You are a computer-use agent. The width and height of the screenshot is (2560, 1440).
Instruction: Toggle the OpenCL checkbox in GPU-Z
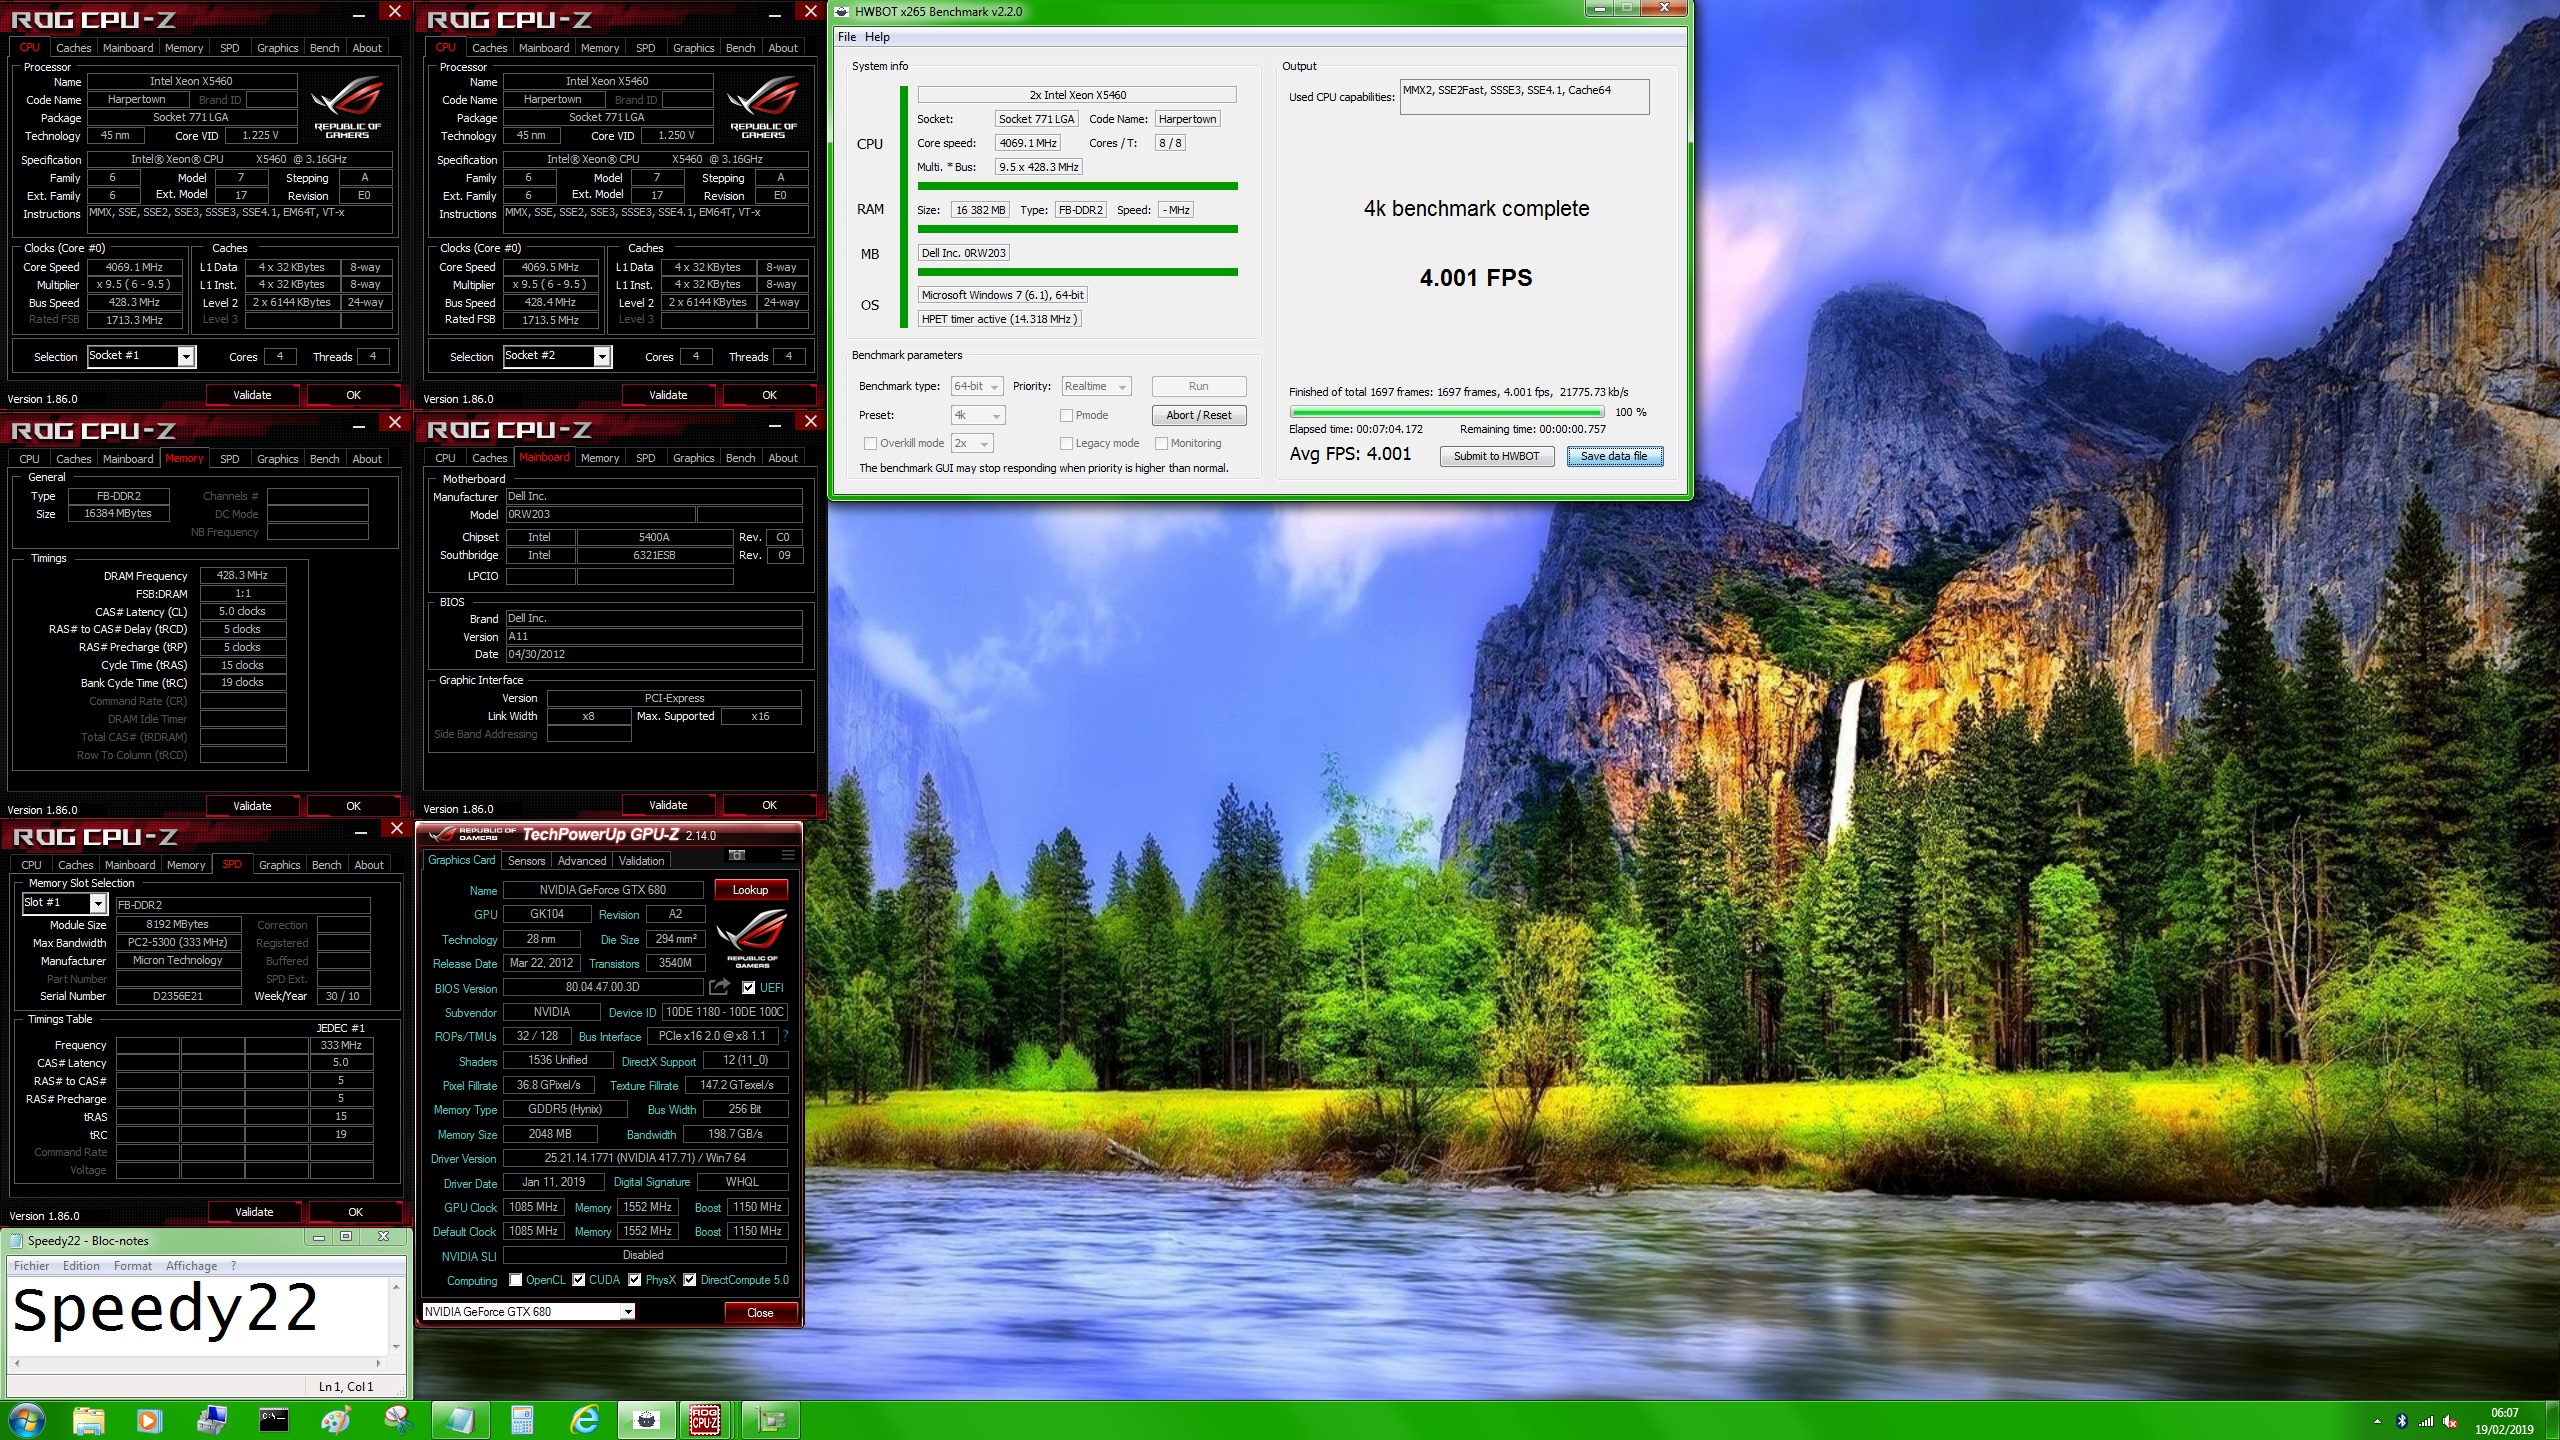pyautogui.click(x=515, y=1280)
